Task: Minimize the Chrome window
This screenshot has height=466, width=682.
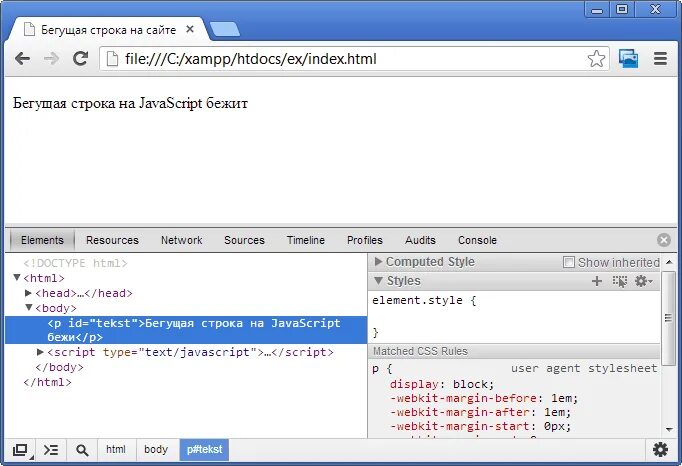Action: tap(597, 9)
